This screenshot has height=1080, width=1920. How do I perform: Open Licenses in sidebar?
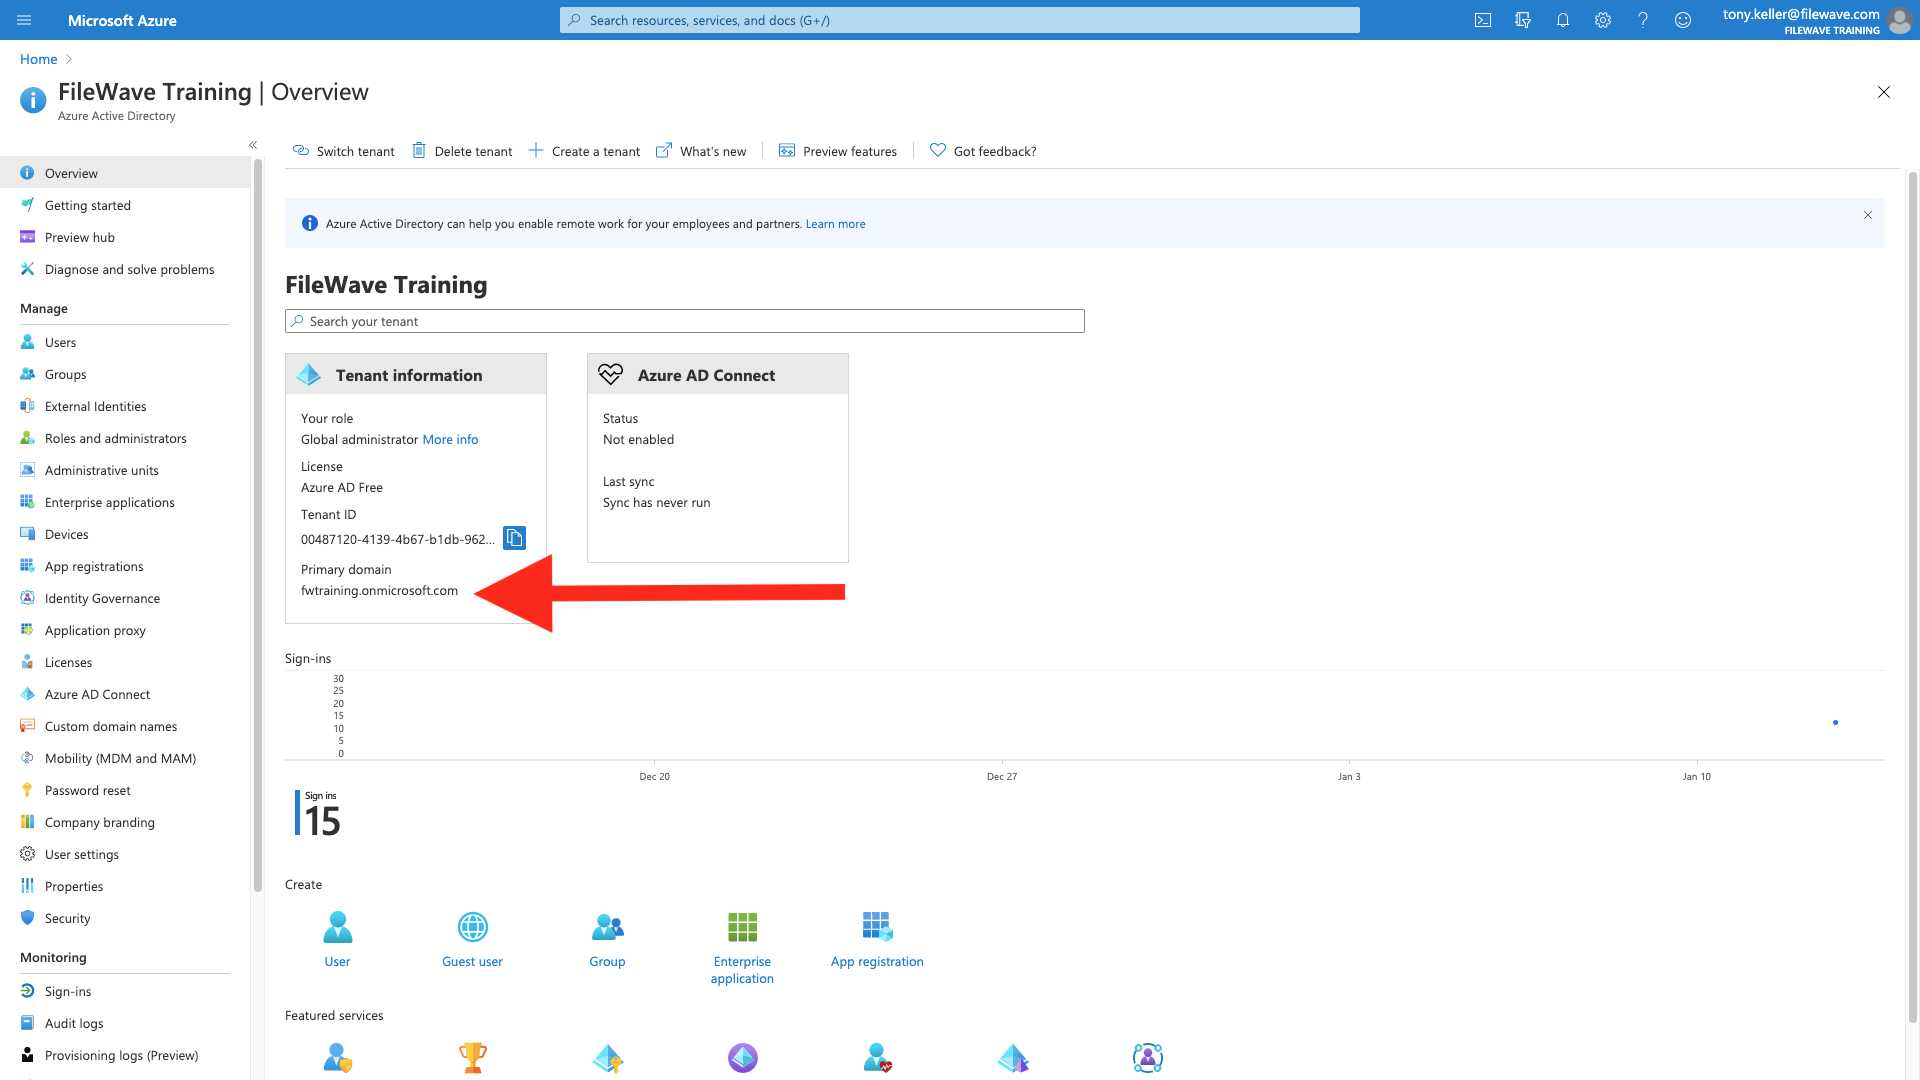coord(125,662)
